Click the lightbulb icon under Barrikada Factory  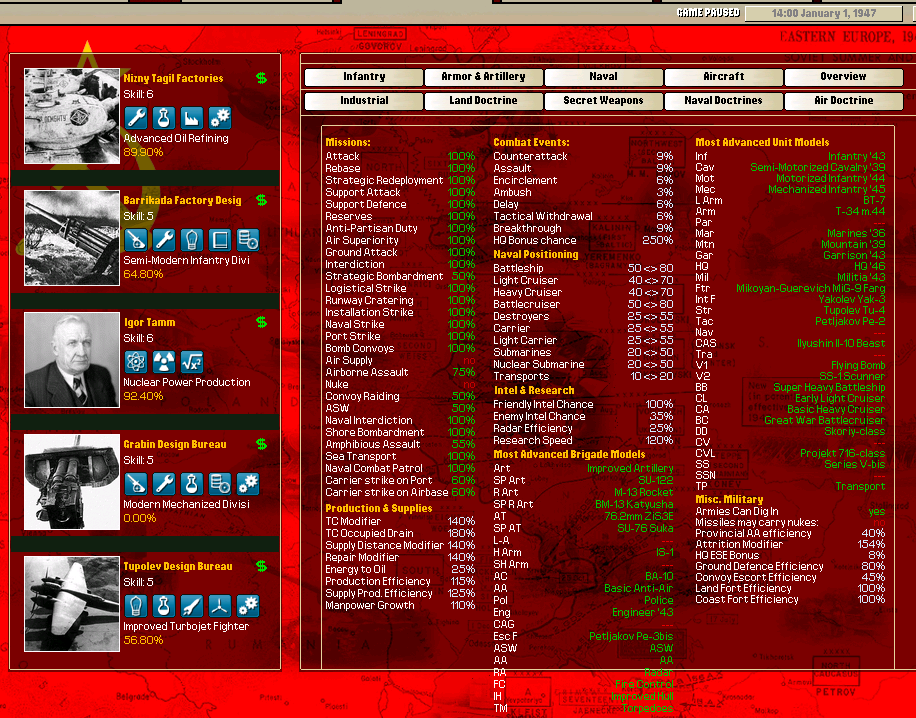[192, 240]
